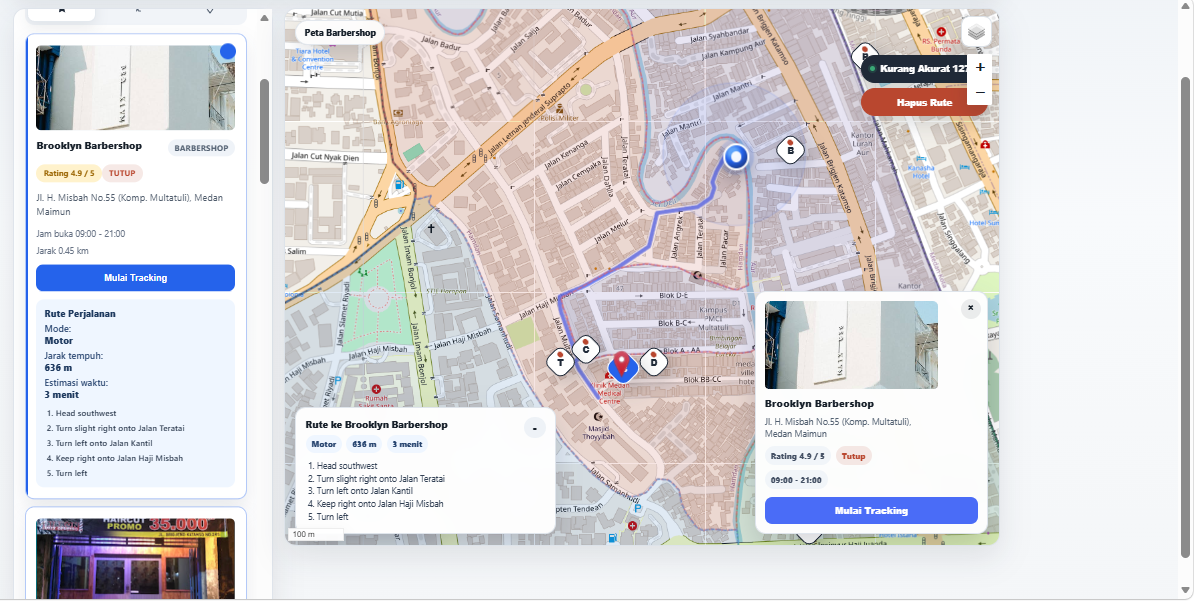The height and width of the screenshot is (601, 1196).
Task: Click the sidebar scroll-up arrow
Action: point(264,18)
